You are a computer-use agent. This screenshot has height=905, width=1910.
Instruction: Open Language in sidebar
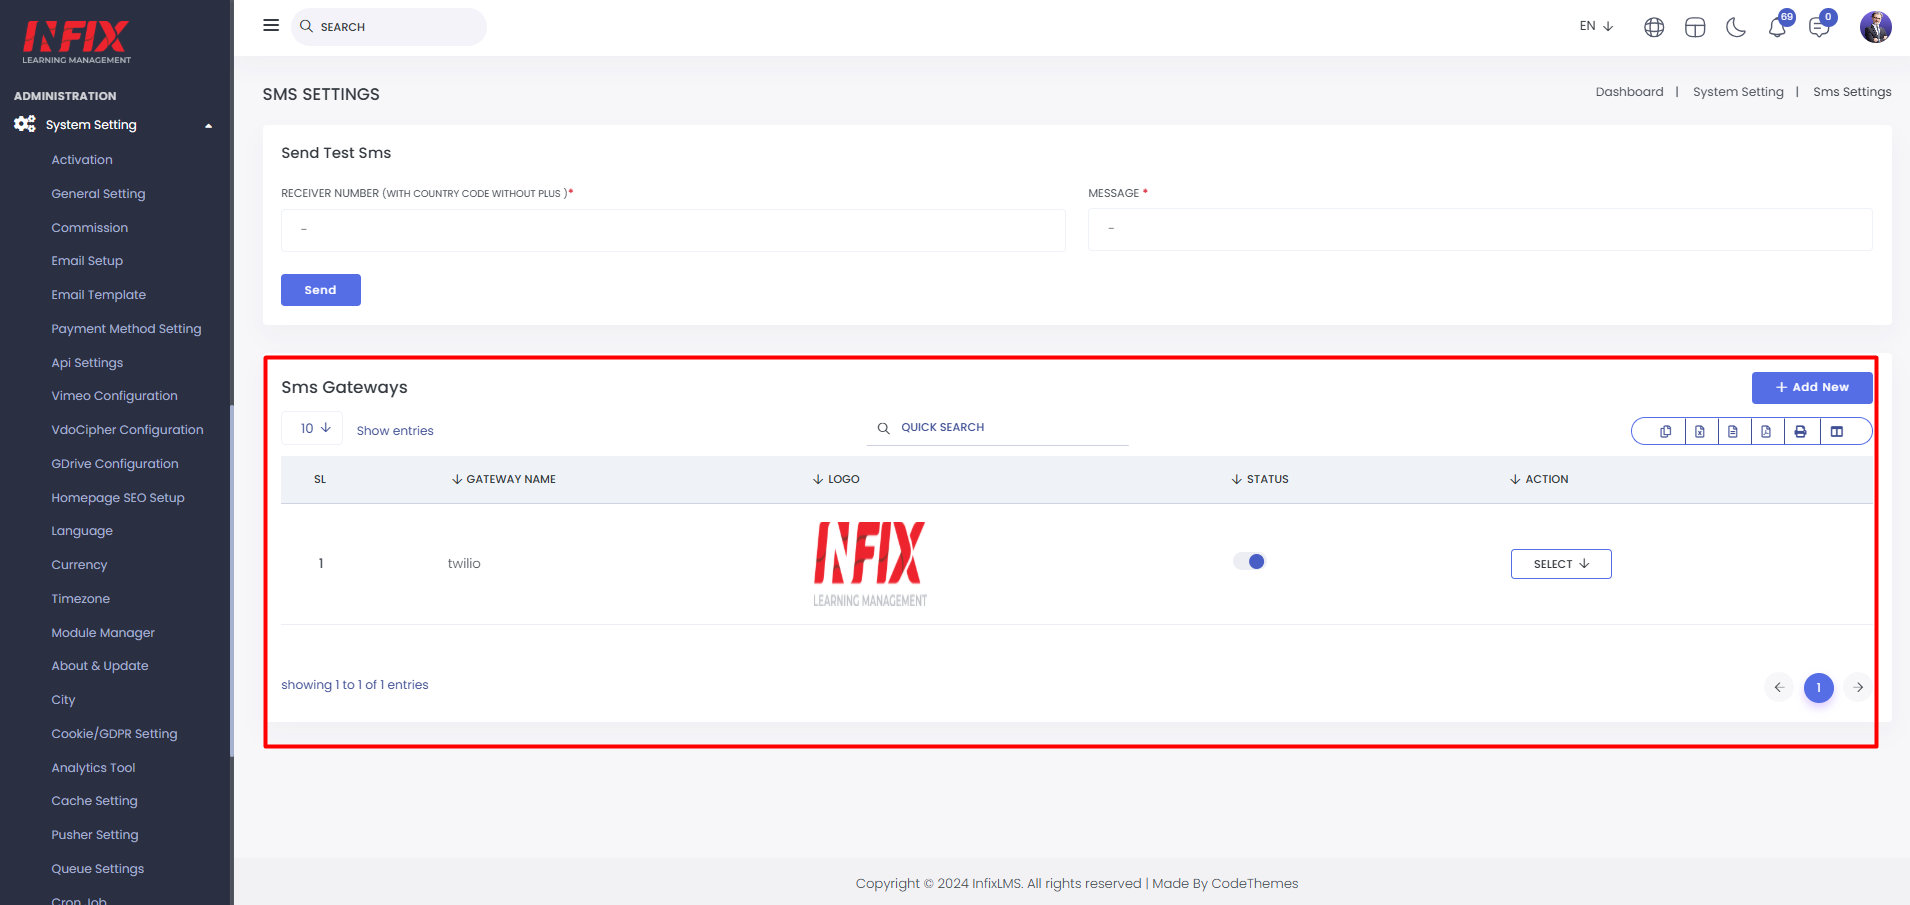click(82, 531)
